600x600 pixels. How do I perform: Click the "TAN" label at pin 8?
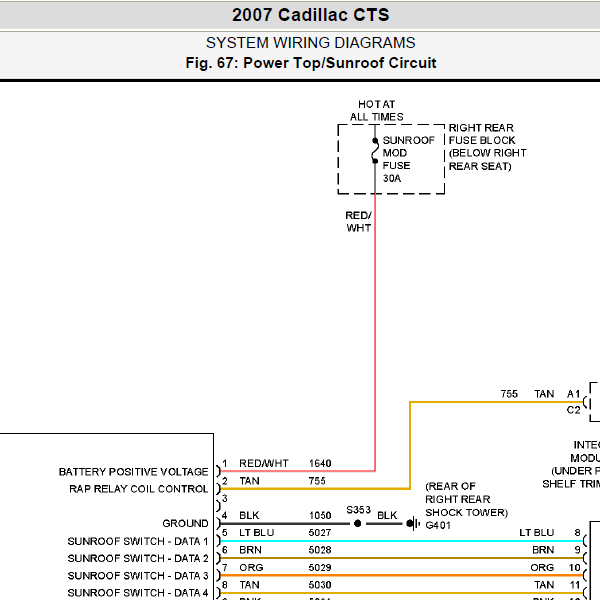tap(249, 585)
